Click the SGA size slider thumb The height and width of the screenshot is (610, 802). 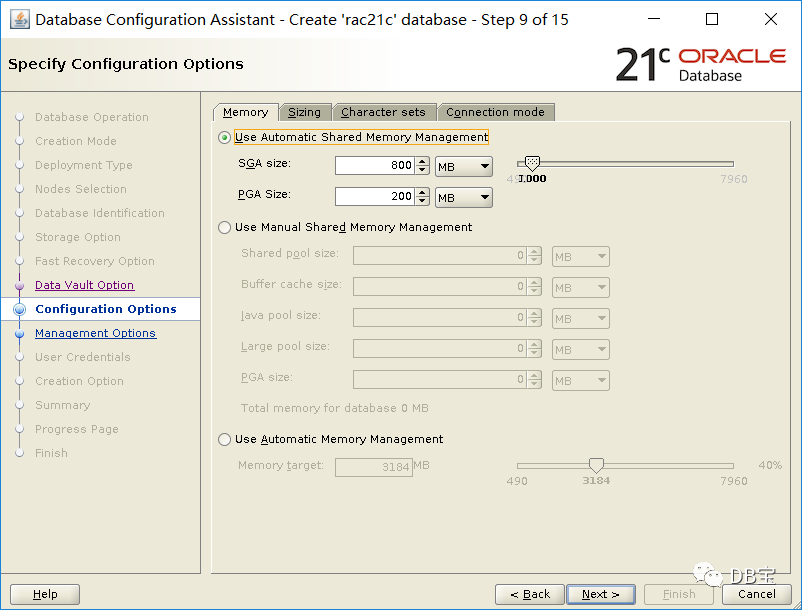[532, 164]
